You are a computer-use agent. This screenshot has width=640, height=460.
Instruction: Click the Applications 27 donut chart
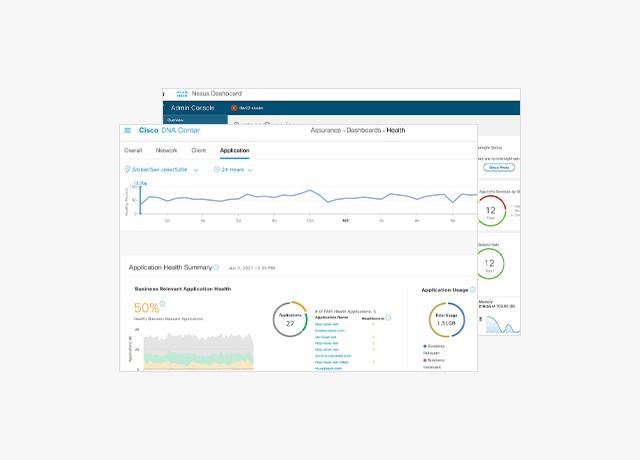(290, 319)
